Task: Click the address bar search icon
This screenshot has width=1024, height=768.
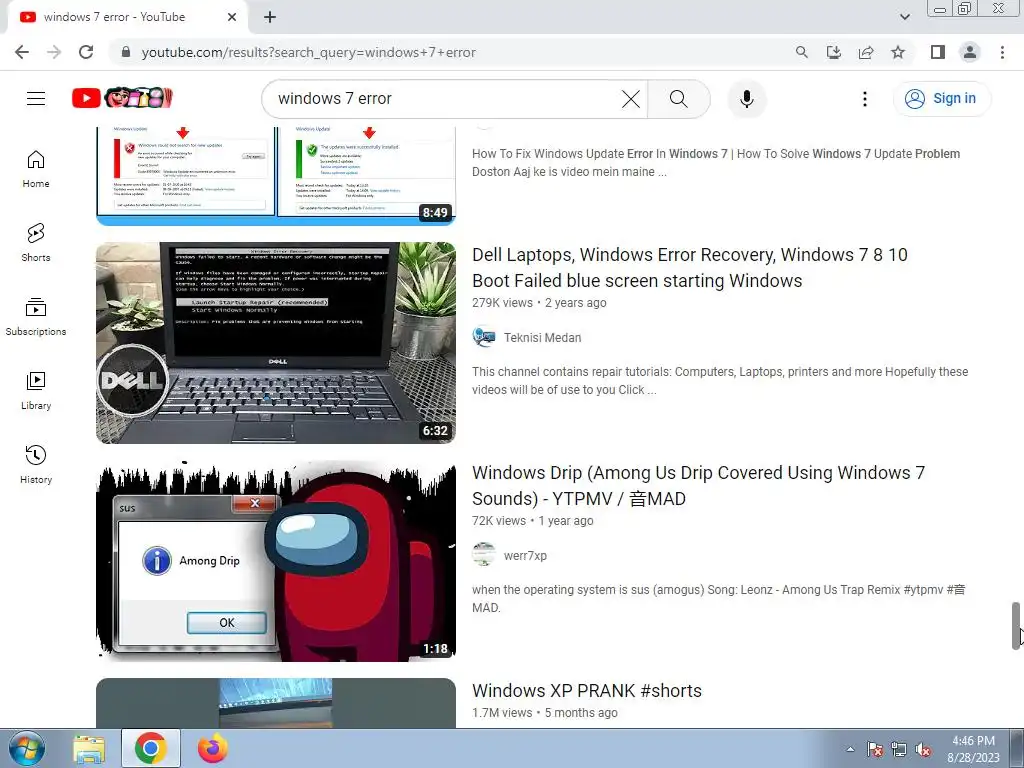Action: 801,52
